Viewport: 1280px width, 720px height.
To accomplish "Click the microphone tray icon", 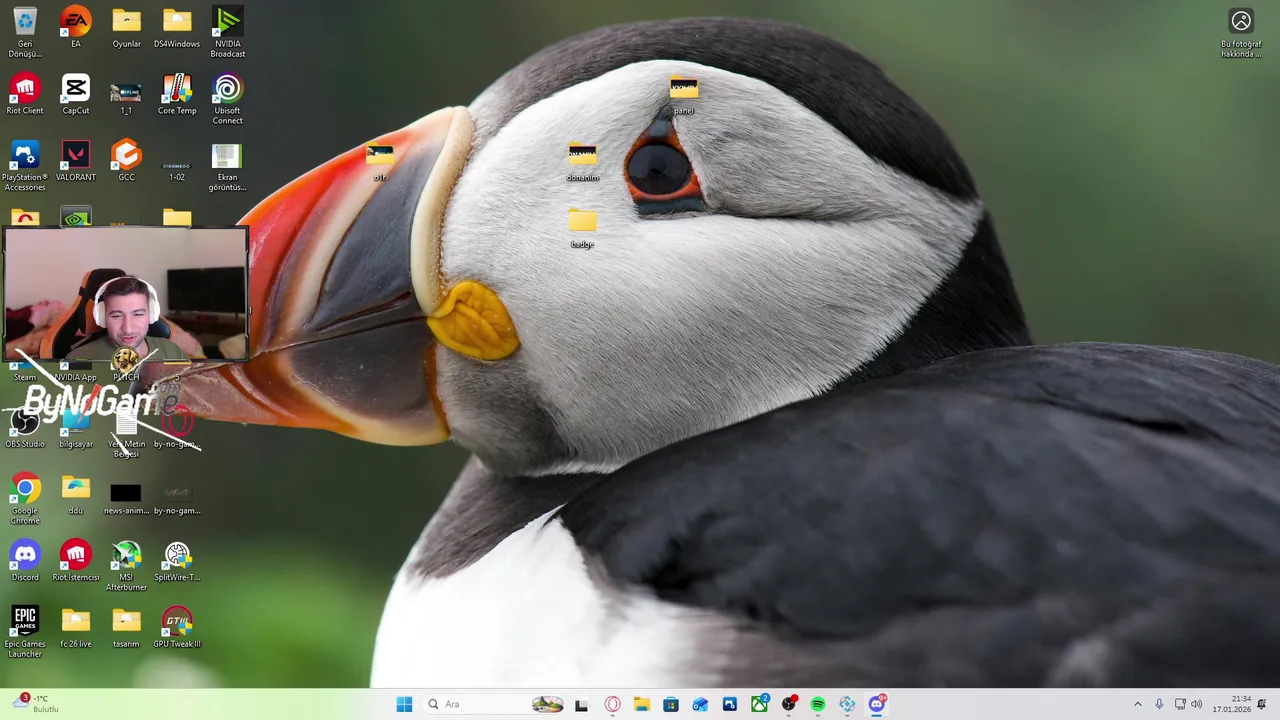I will 1159,704.
